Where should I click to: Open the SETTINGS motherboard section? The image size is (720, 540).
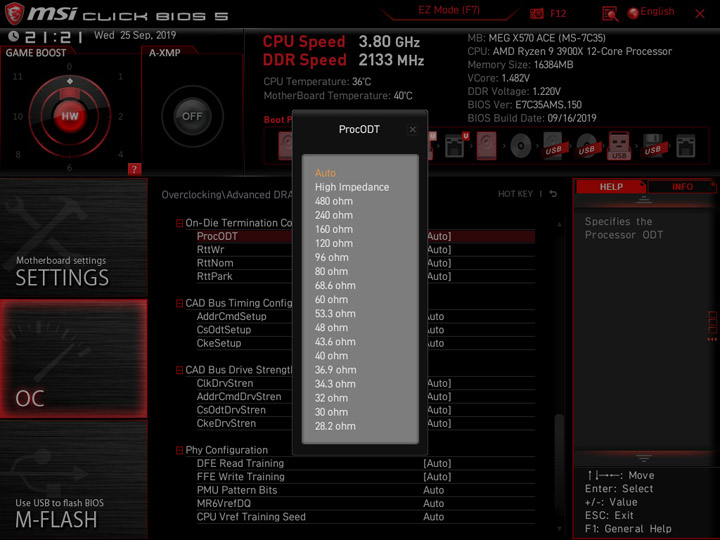pos(73,238)
